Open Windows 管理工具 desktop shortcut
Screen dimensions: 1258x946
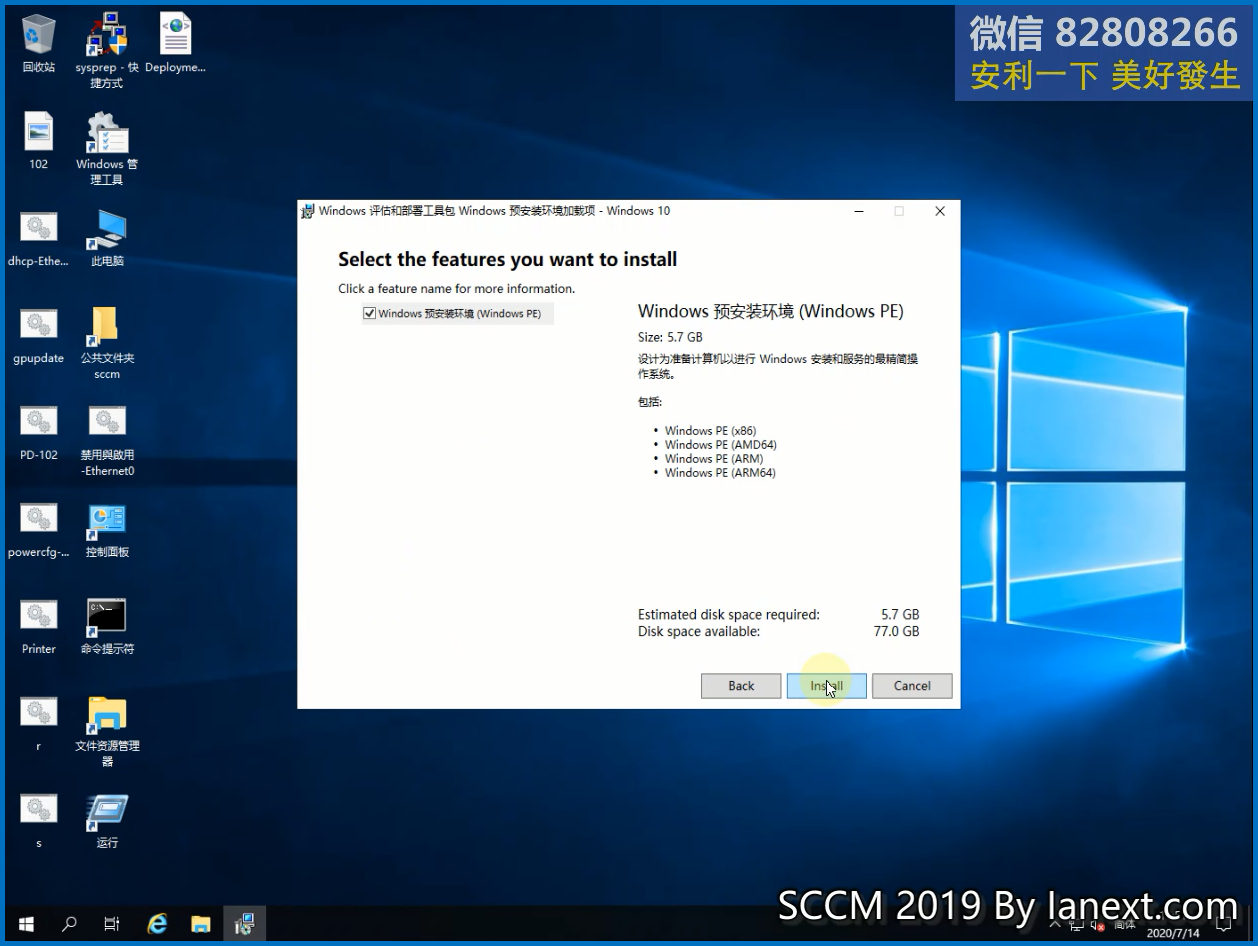pyautogui.click(x=107, y=149)
